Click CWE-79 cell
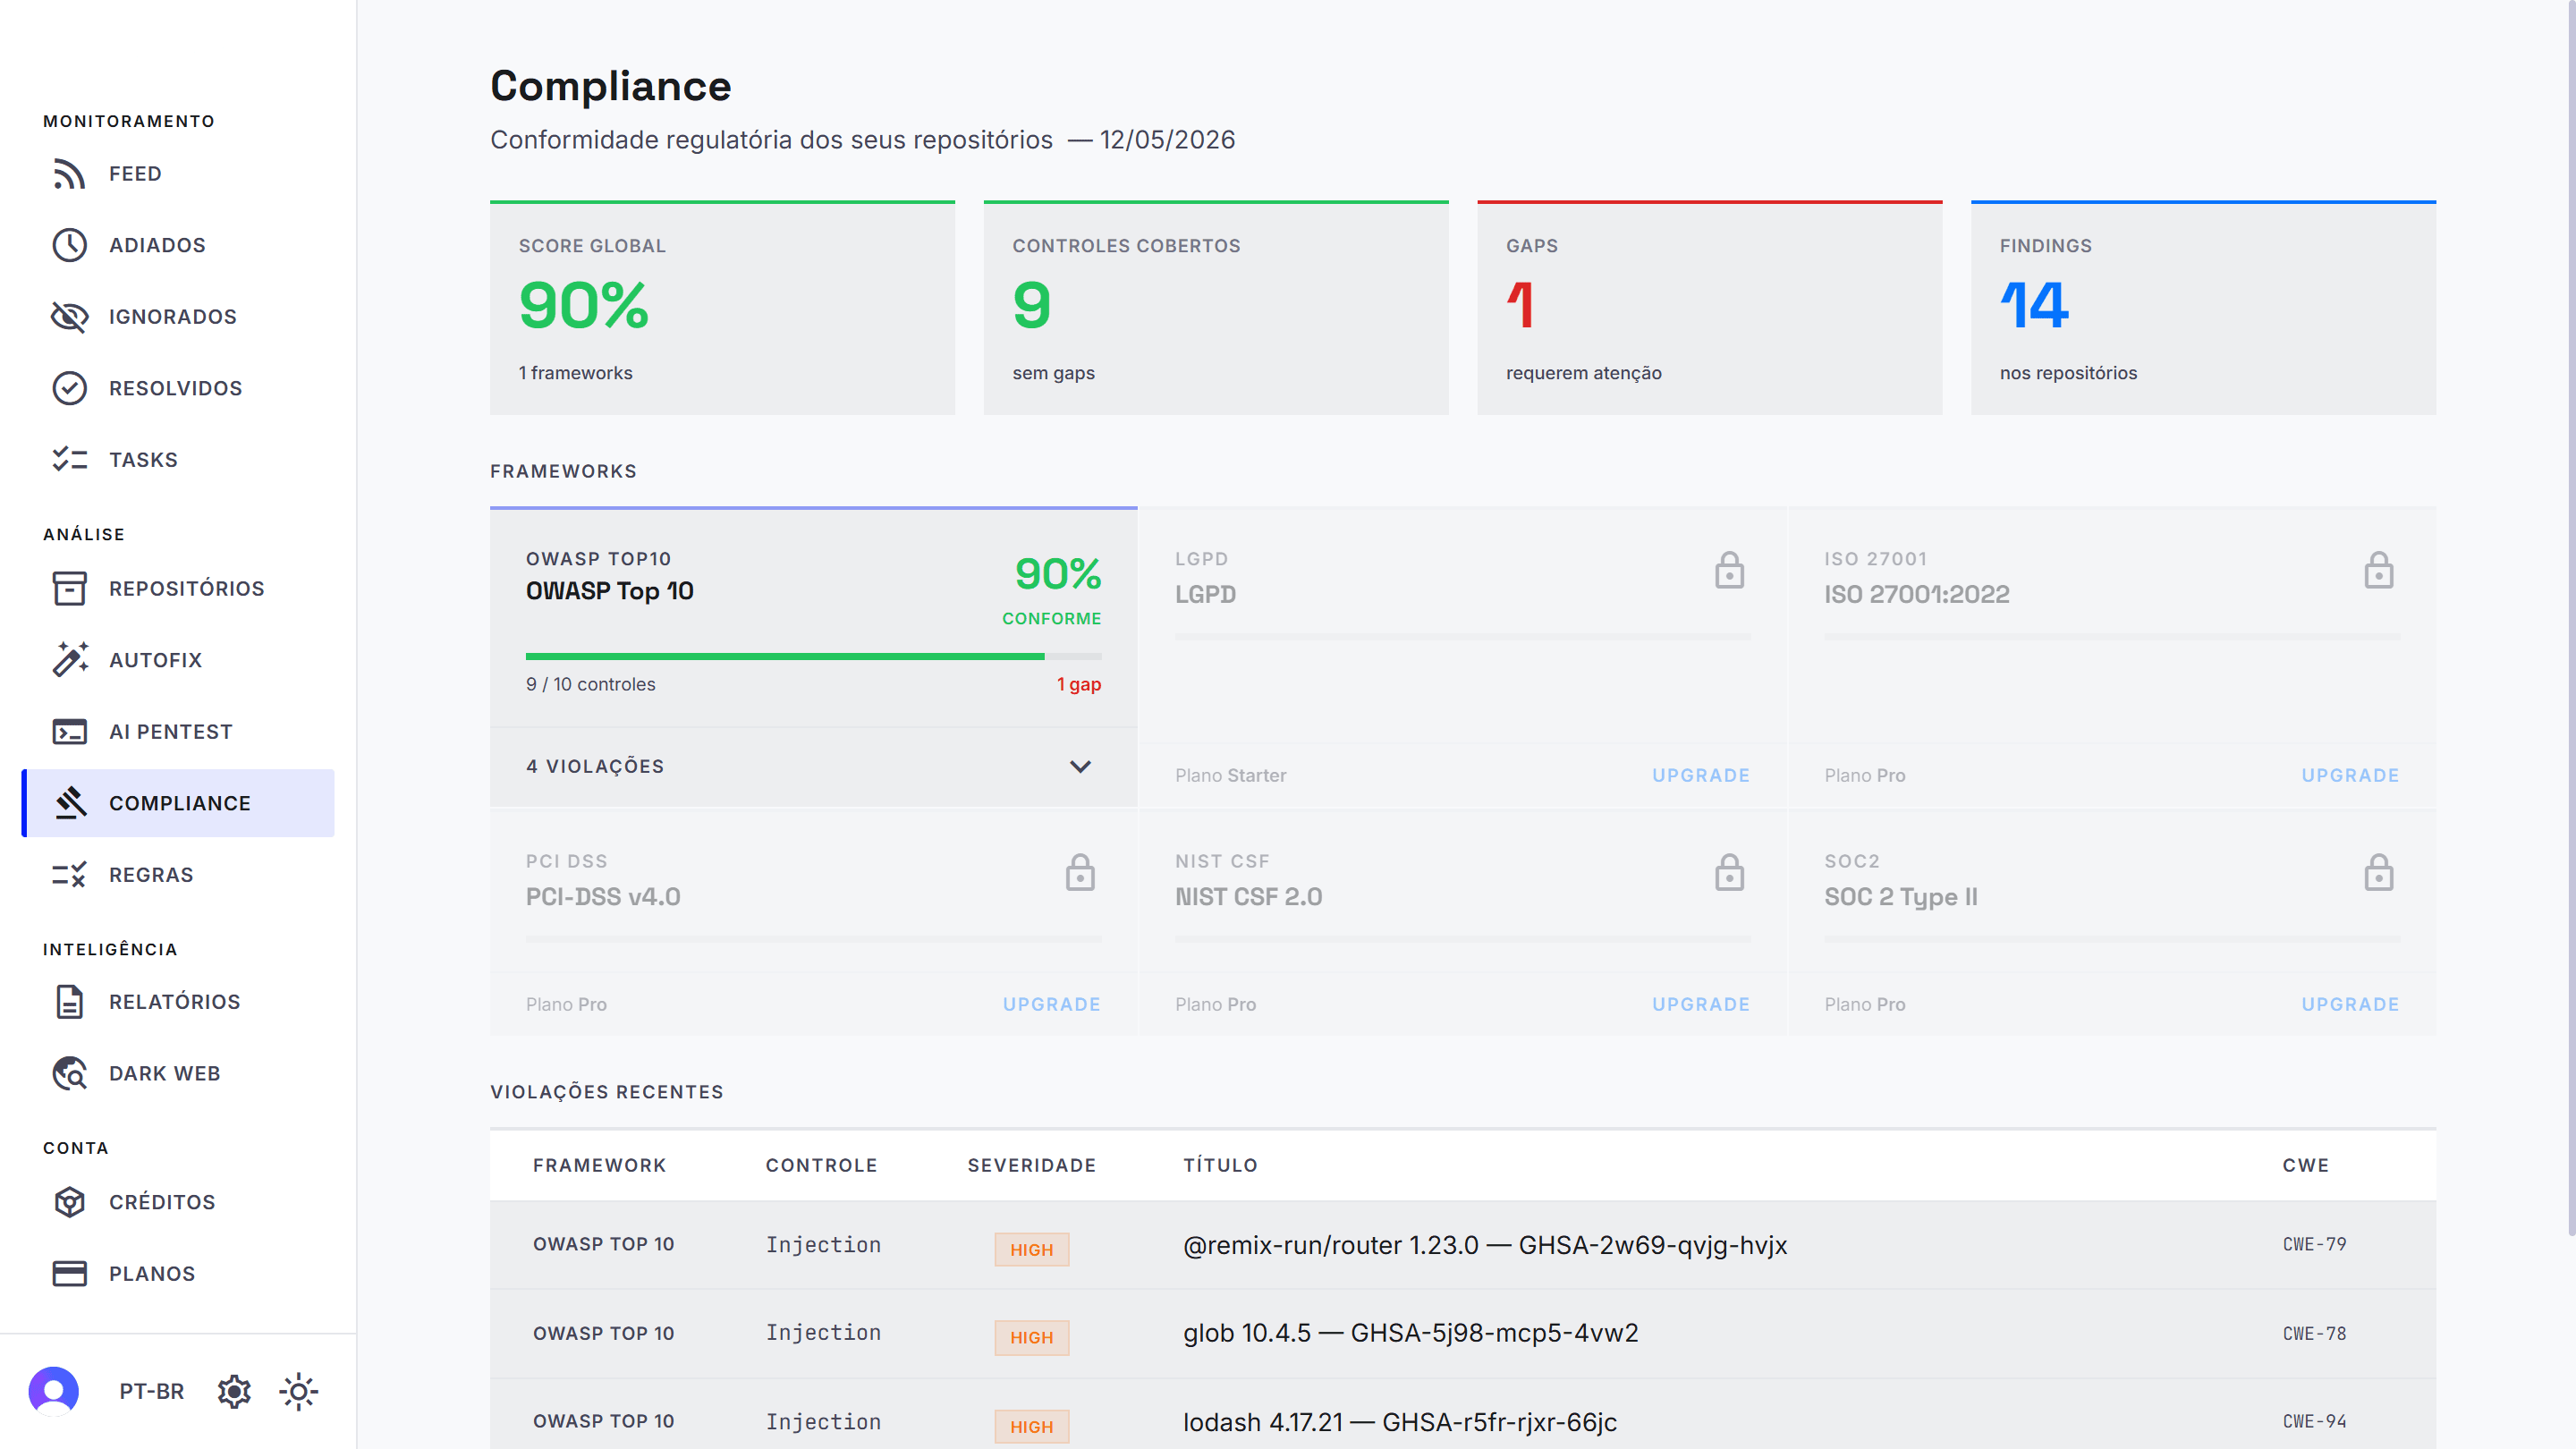The image size is (2576, 1449). pos(2314,1244)
